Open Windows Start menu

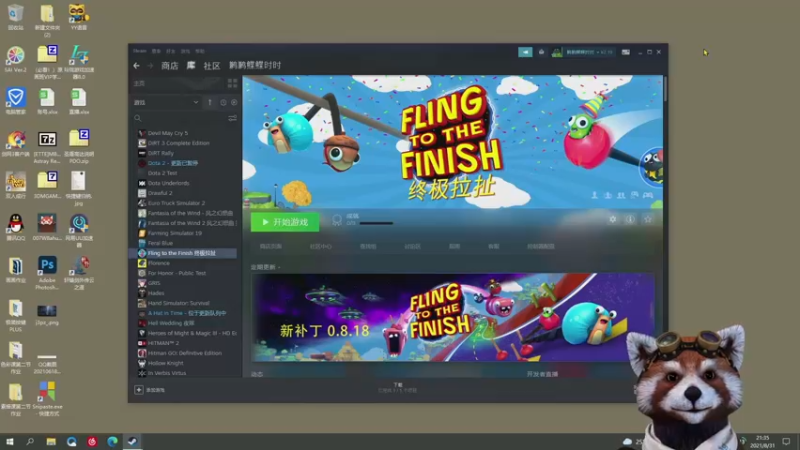9,442
